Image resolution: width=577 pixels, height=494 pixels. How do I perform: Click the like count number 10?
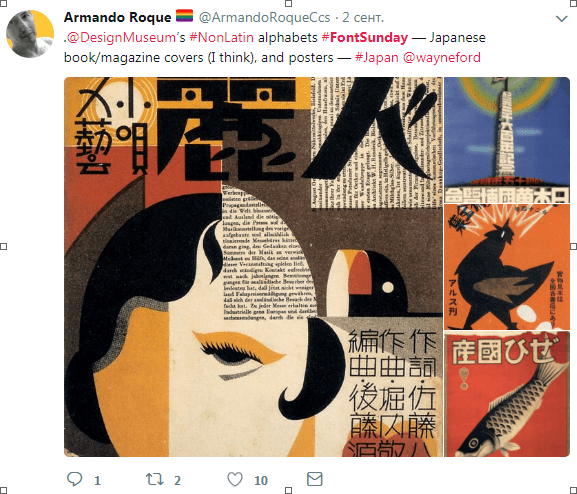[261, 480]
